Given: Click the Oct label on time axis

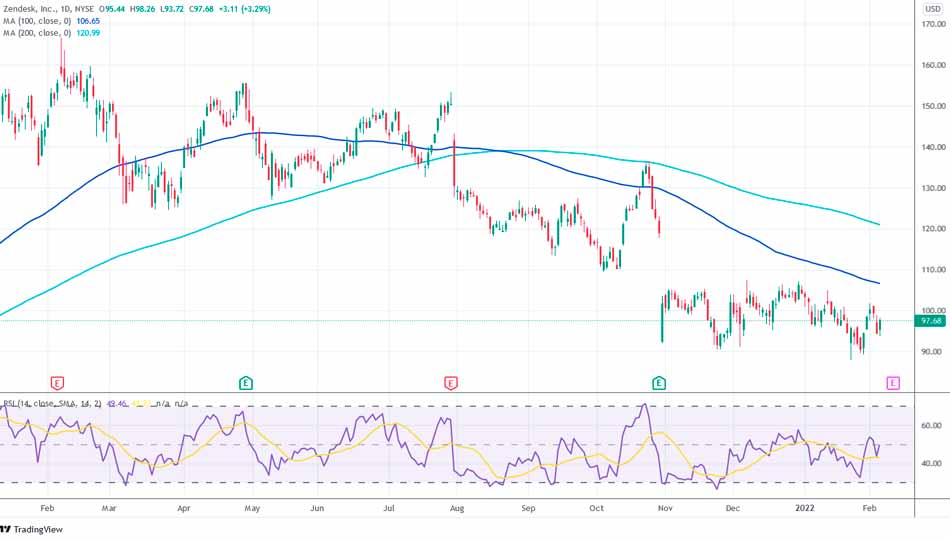Looking at the screenshot, I should [x=597, y=508].
